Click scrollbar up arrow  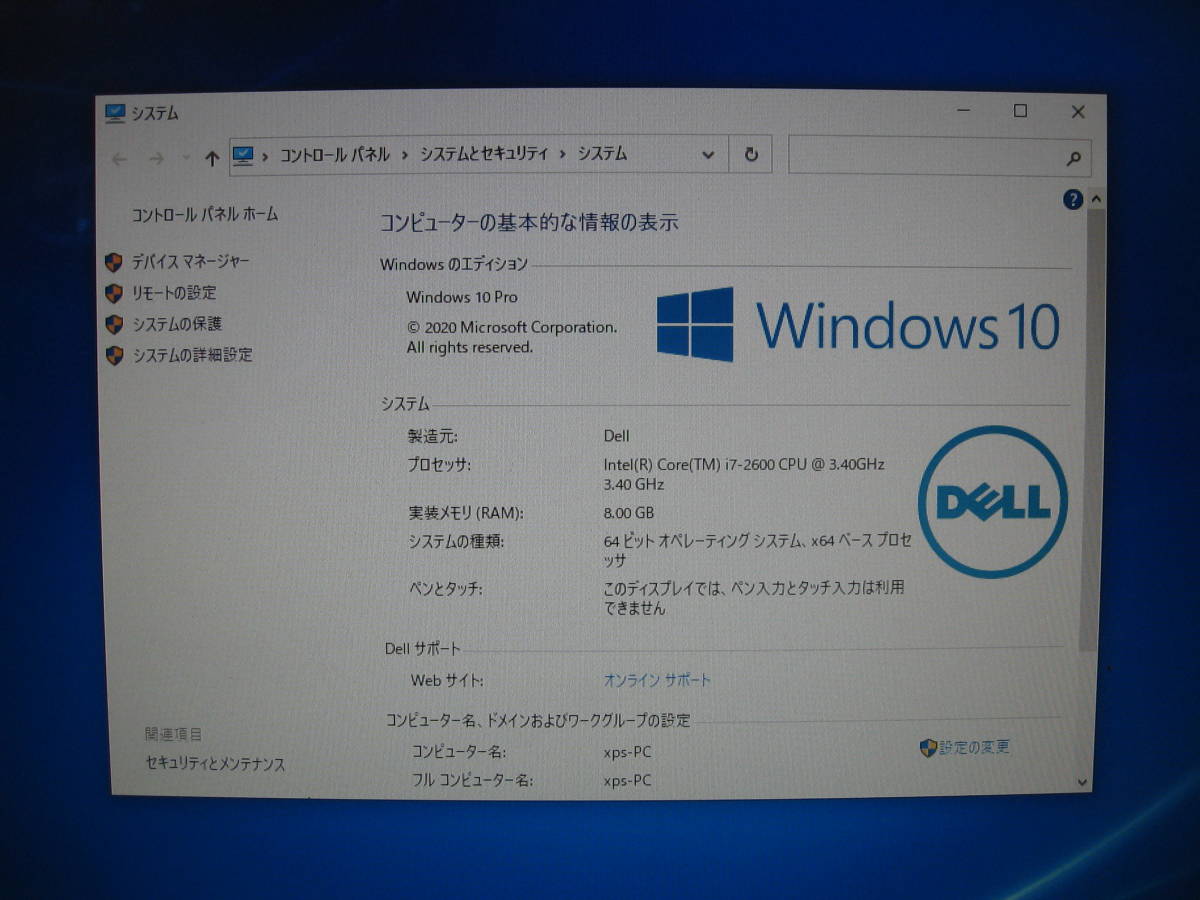point(1095,200)
